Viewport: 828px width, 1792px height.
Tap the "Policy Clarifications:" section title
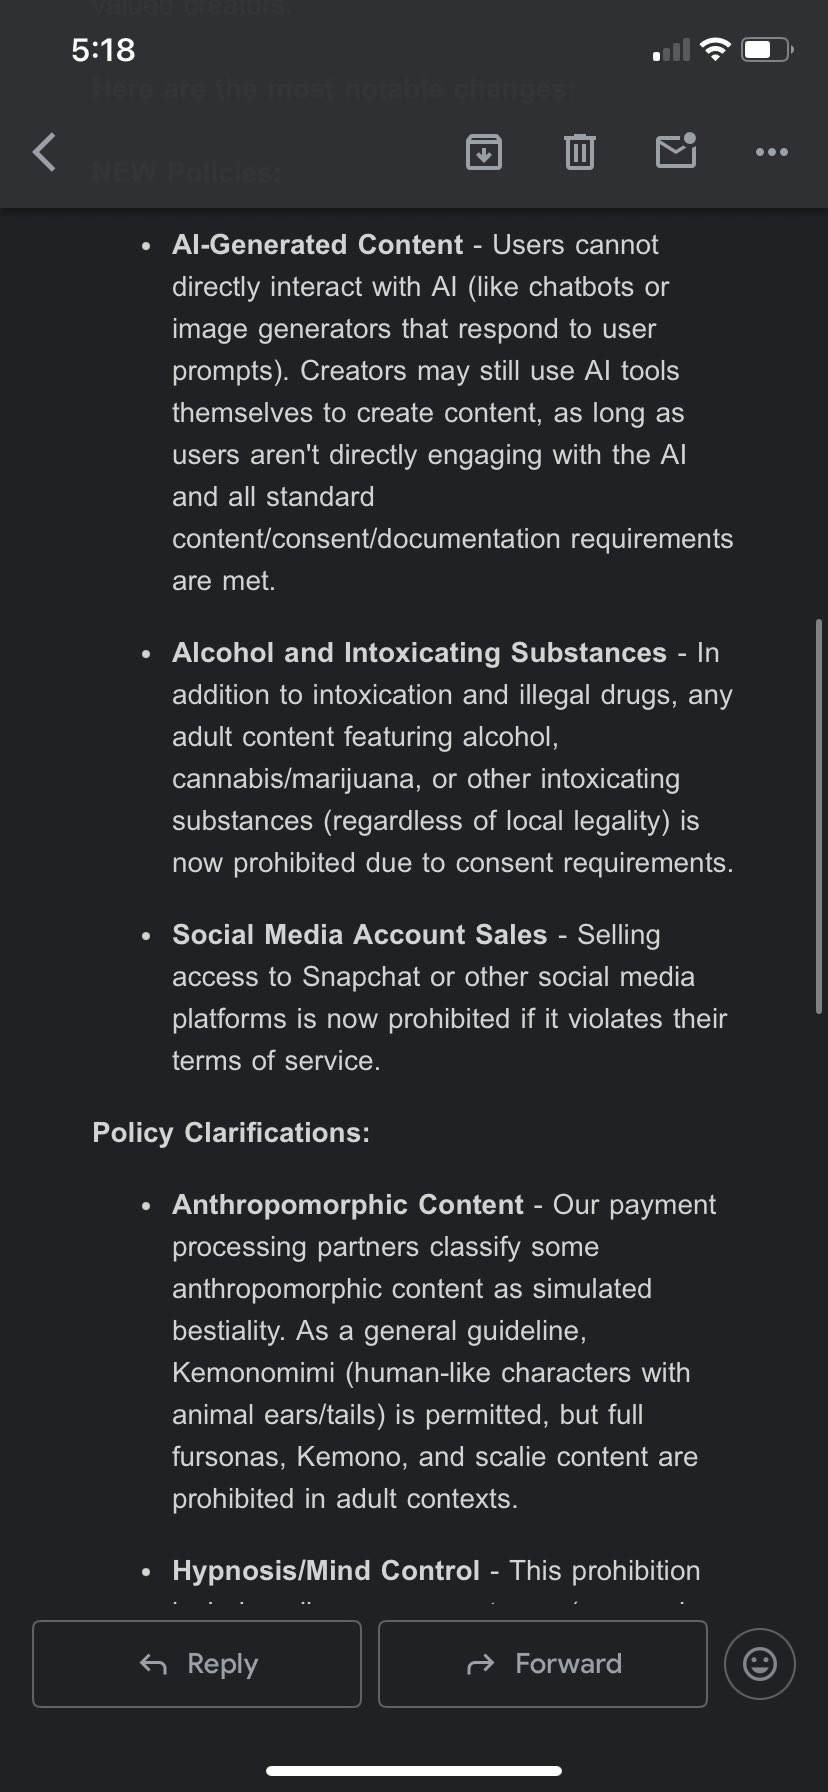click(x=231, y=1133)
